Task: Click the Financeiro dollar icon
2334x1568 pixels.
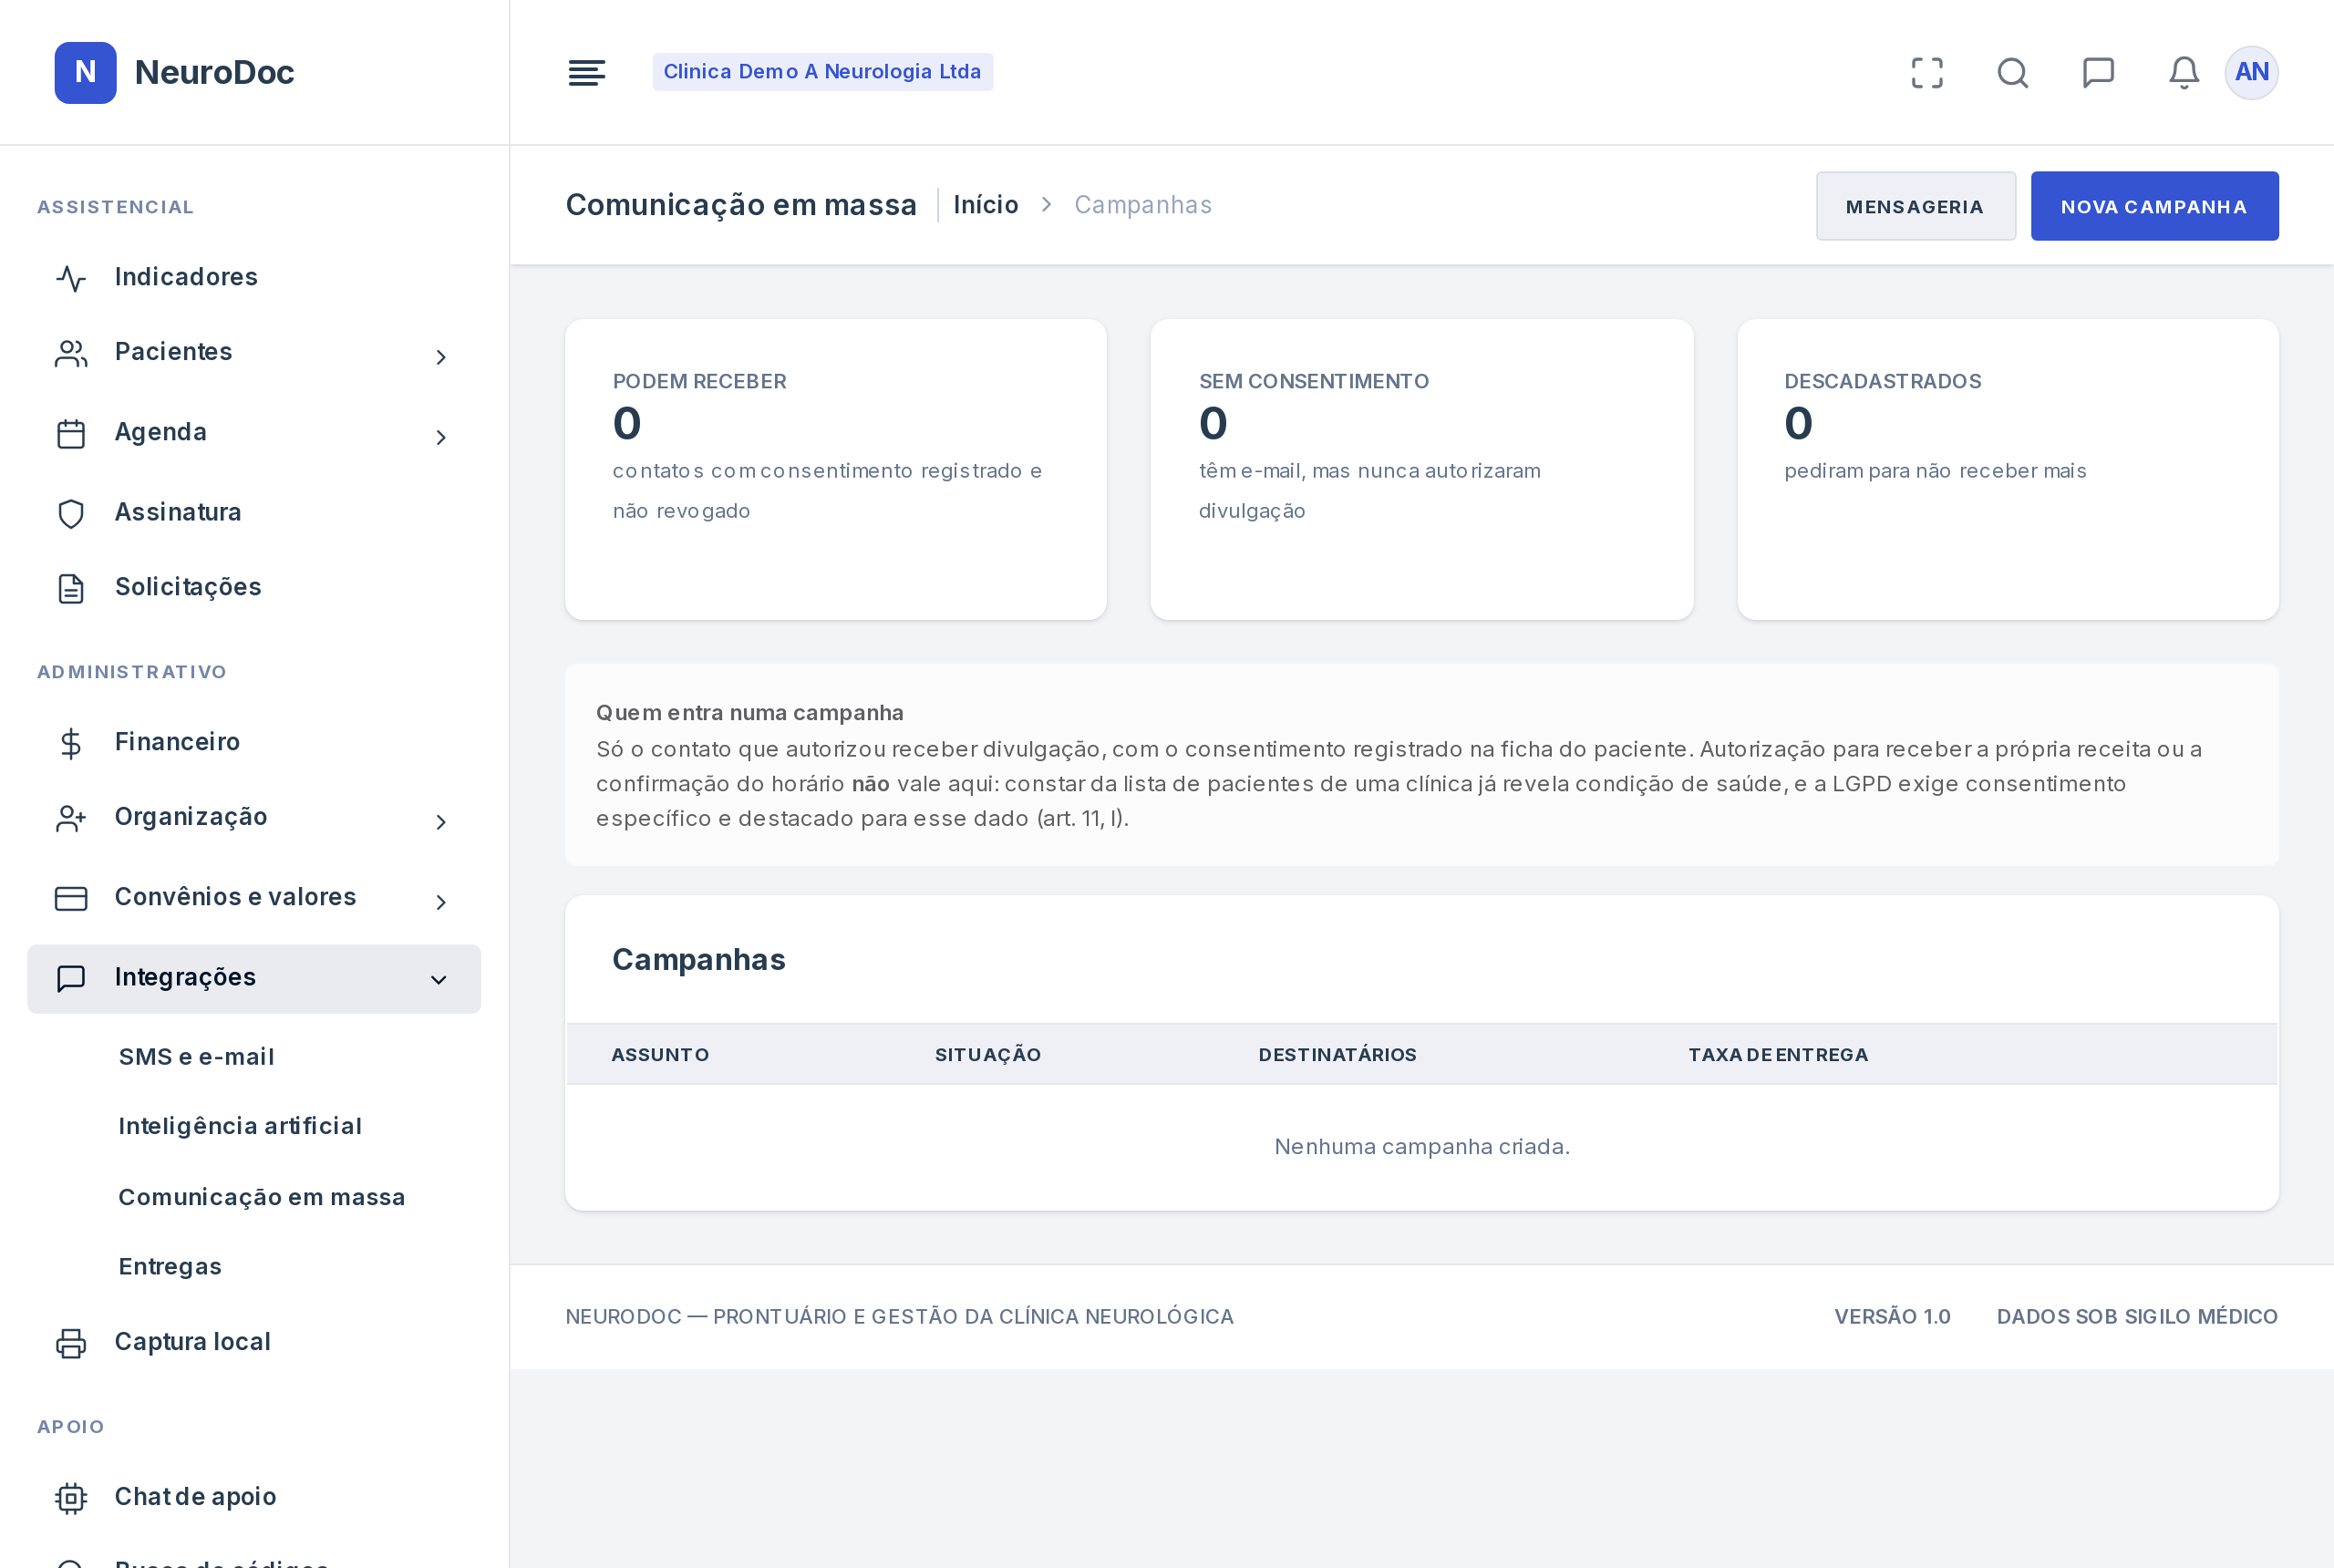Action: pyautogui.click(x=71, y=743)
